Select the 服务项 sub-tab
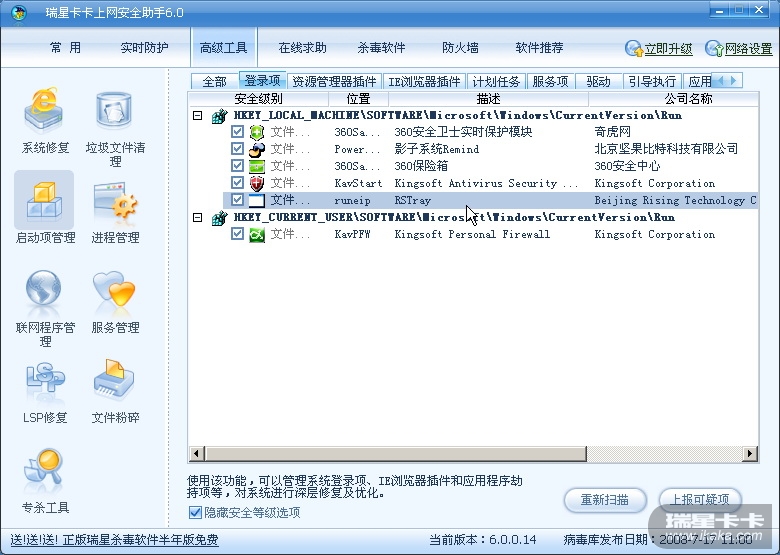Image resolution: width=780 pixels, height=555 pixels. (550, 81)
